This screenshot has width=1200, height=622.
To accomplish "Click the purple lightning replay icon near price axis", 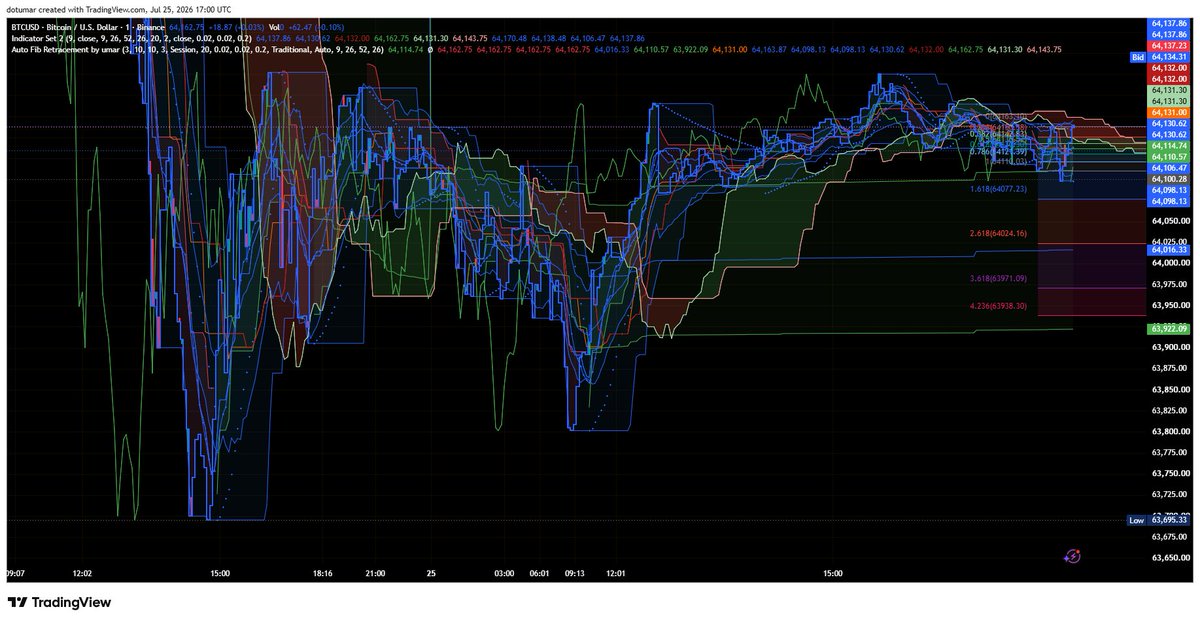I will click(x=1072, y=555).
